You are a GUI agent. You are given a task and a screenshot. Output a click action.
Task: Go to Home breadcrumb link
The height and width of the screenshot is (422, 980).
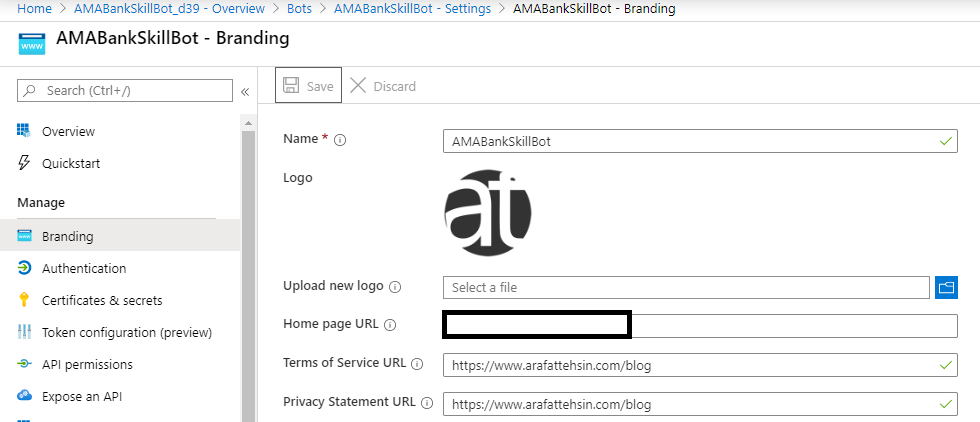(x=34, y=9)
